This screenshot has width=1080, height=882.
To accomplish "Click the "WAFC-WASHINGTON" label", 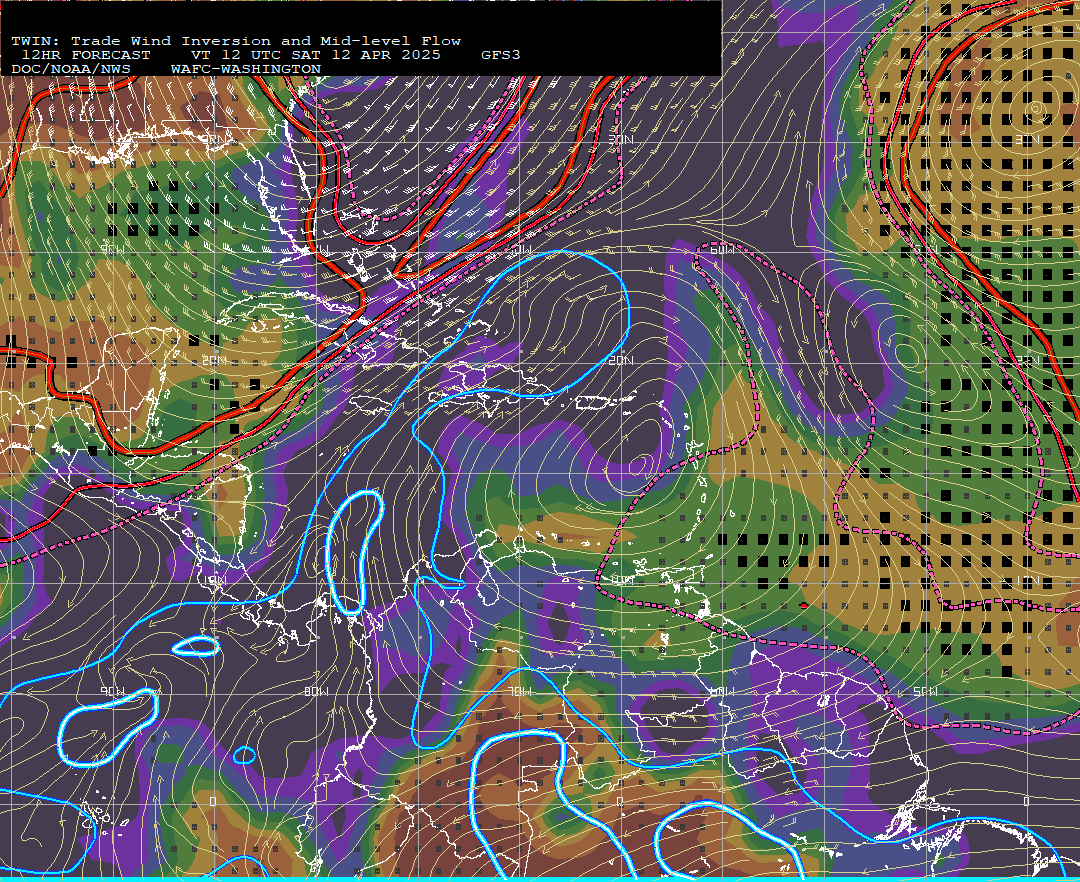I will pos(246,70).
